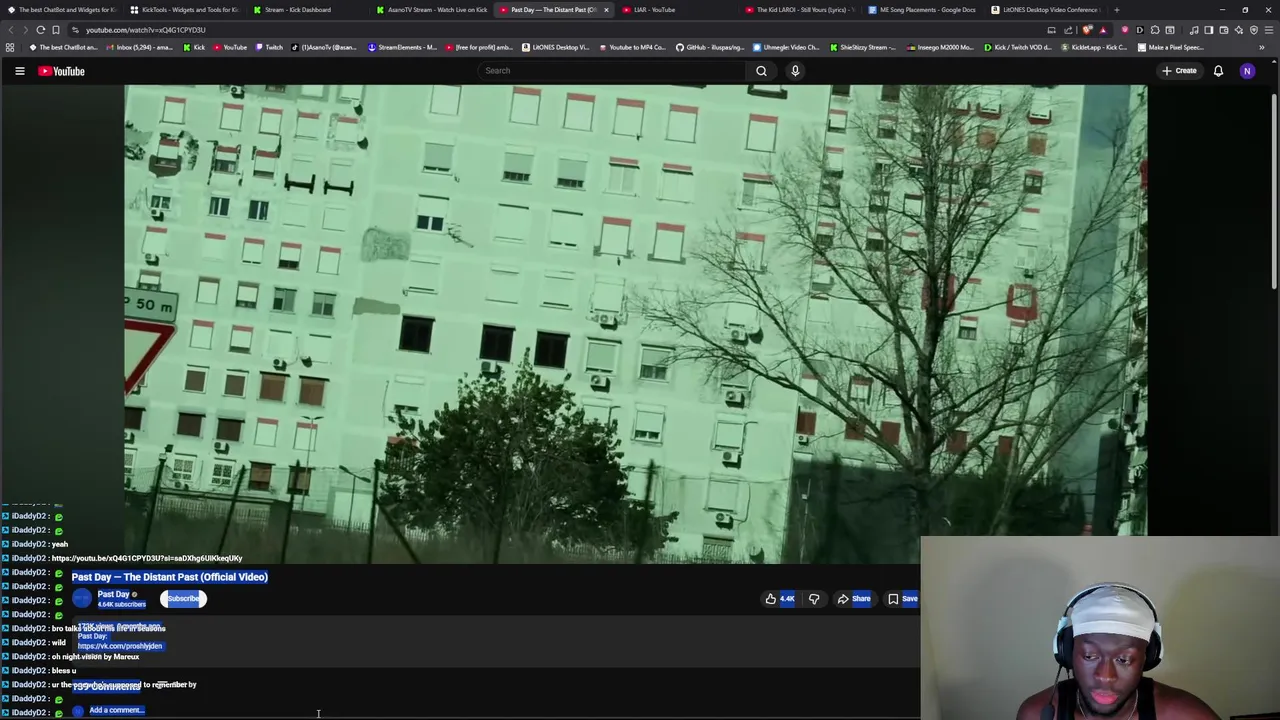This screenshot has width=1280, height=720.
Task: Open Past Day channel name link
Action: tap(113, 594)
